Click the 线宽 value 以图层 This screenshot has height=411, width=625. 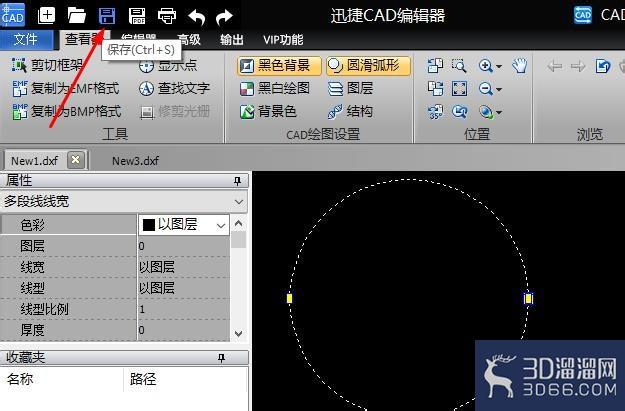coord(184,267)
